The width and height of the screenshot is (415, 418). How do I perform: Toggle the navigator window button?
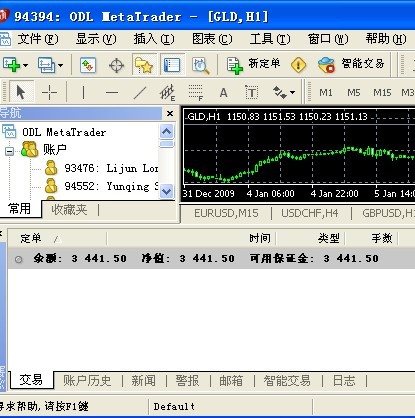144,65
